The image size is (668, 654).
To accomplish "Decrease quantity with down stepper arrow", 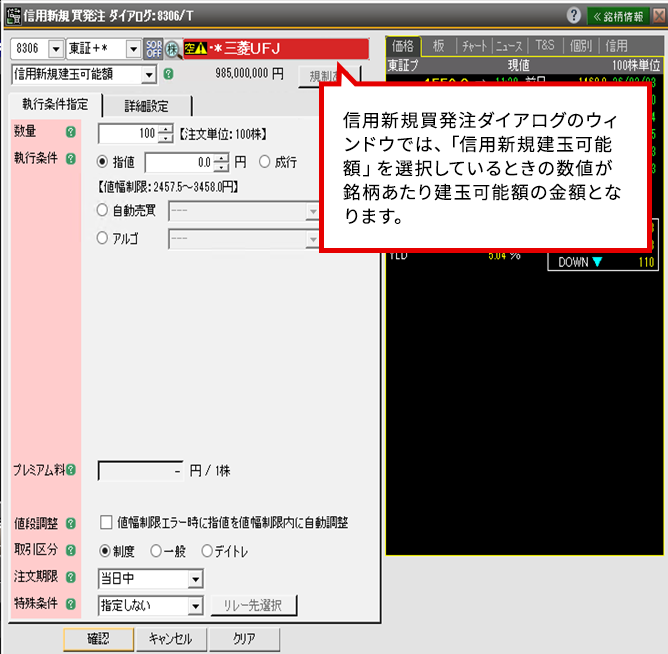I will tap(165, 138).
